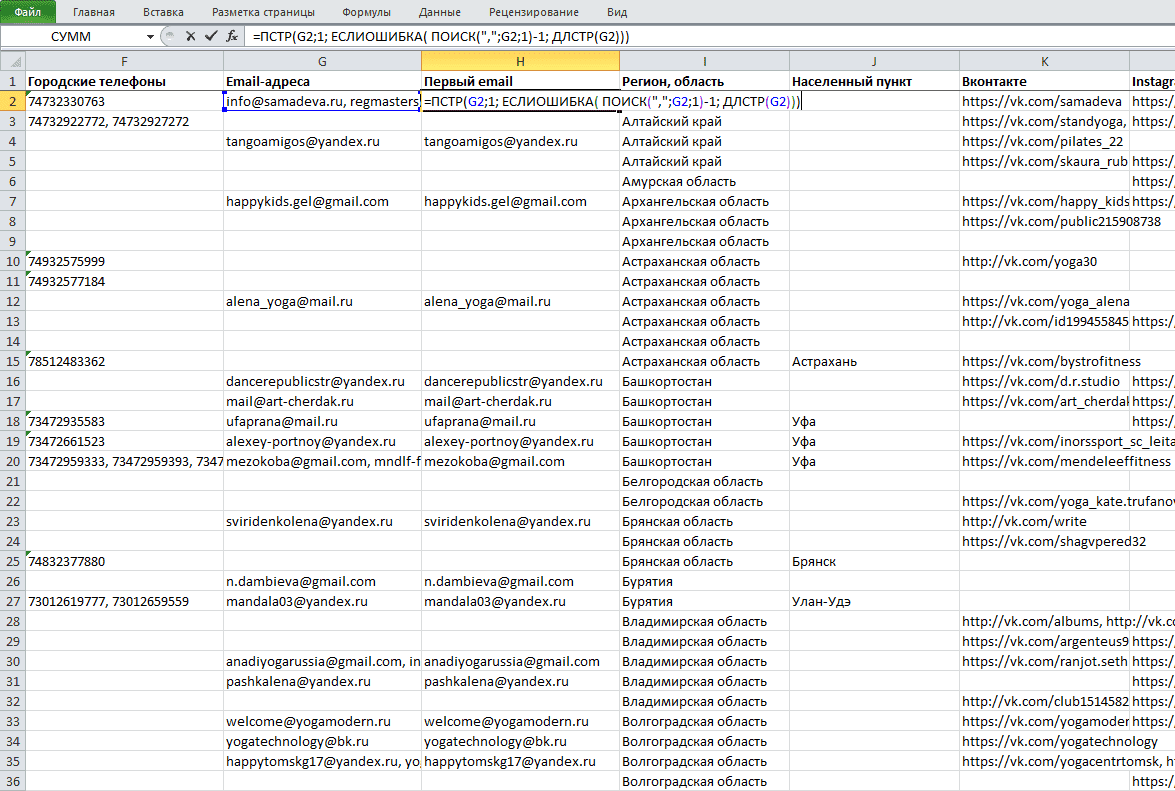This screenshot has height=791, width=1175.
Task: Open the Файл tab
Action: click(28, 12)
